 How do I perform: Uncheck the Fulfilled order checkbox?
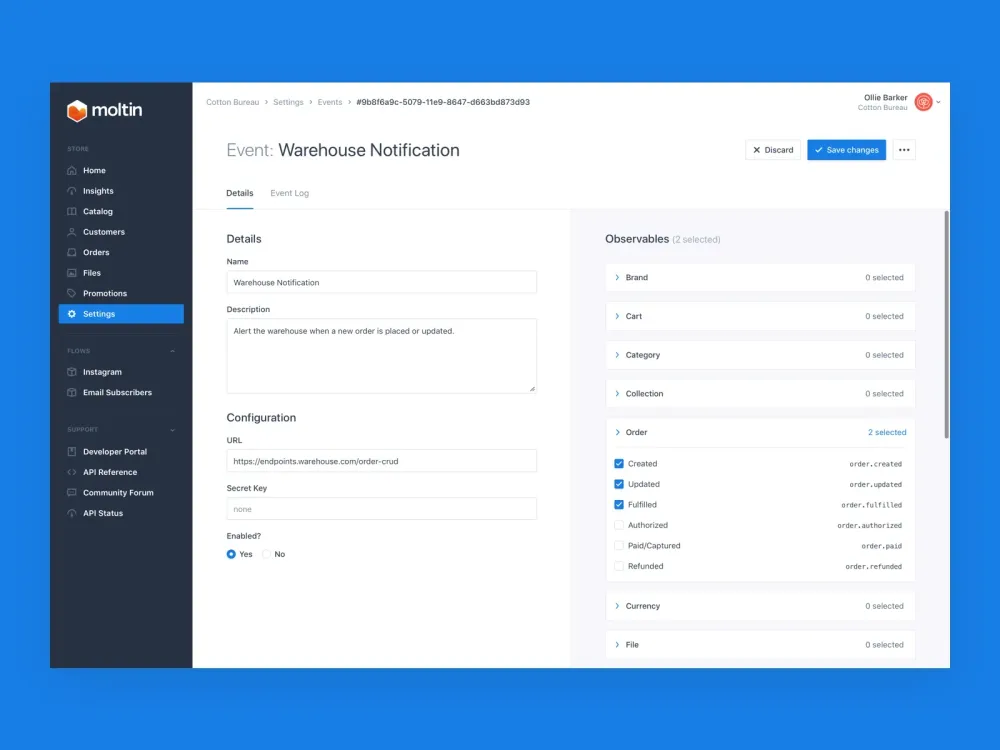[x=619, y=505]
